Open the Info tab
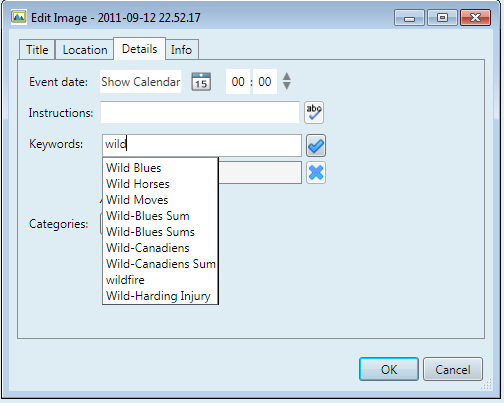This screenshot has width=504, height=403. coord(182,50)
